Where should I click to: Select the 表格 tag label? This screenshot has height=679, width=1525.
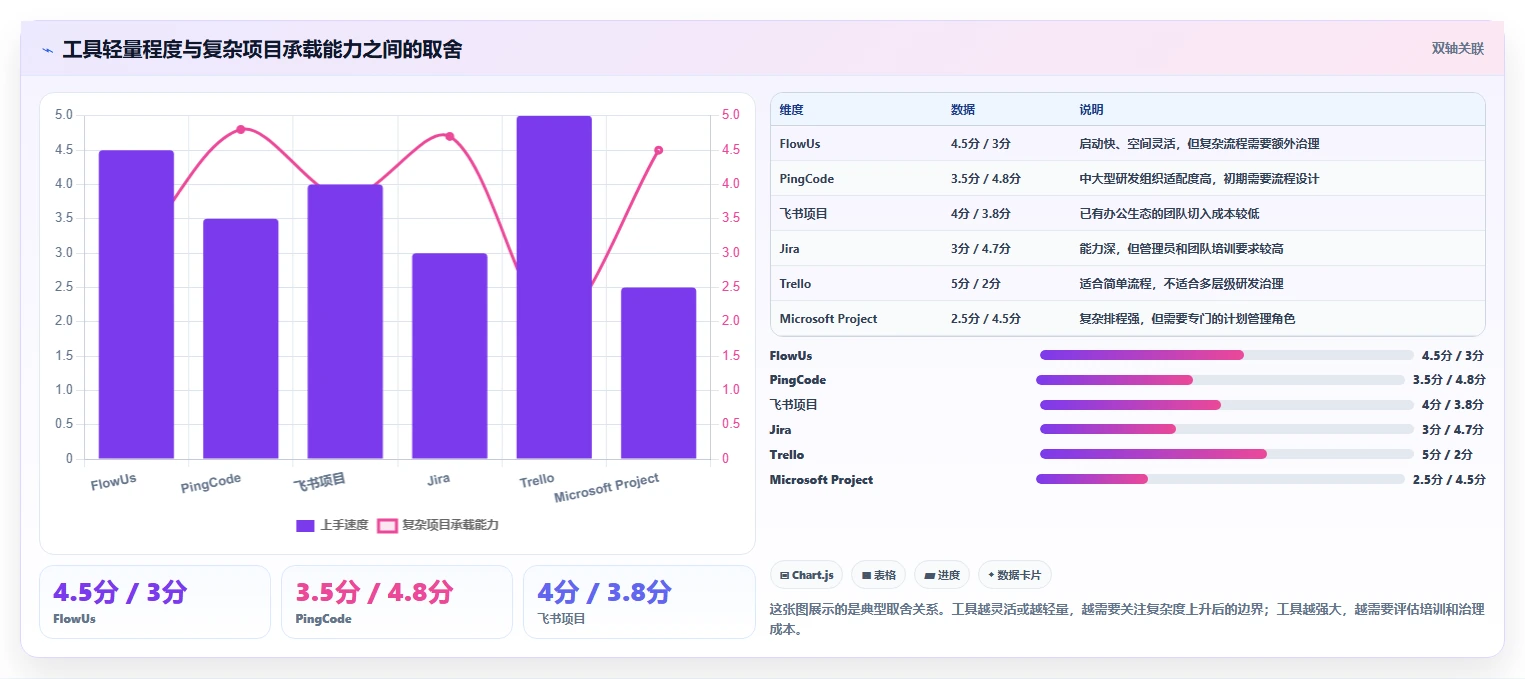[884, 576]
